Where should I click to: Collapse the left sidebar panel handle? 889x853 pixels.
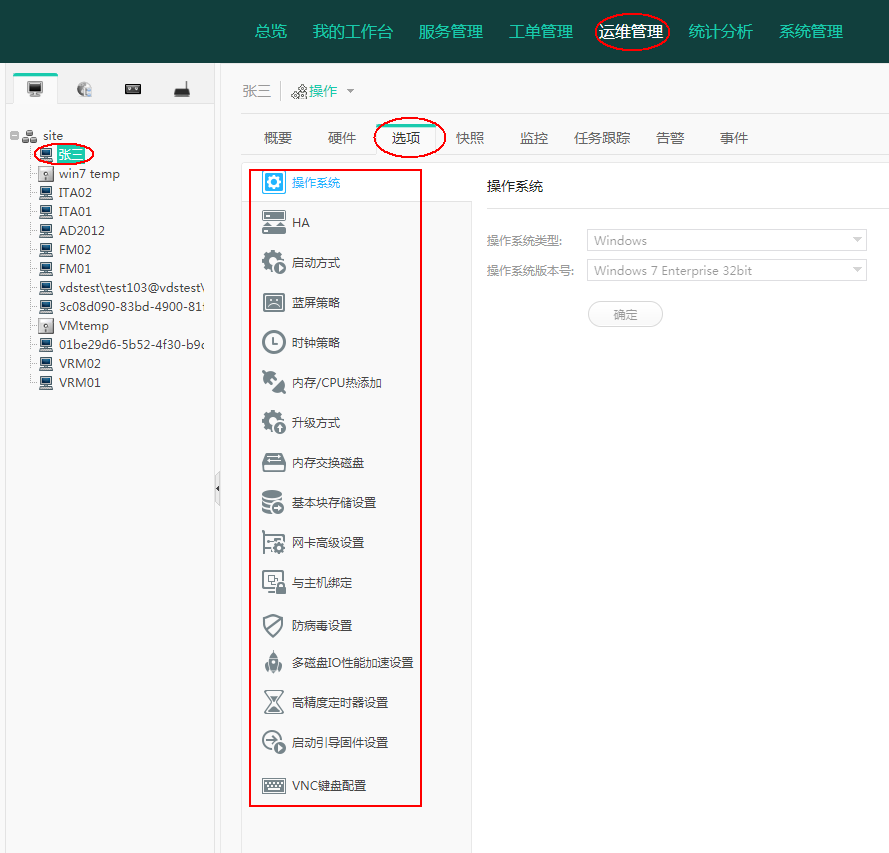click(x=217, y=488)
